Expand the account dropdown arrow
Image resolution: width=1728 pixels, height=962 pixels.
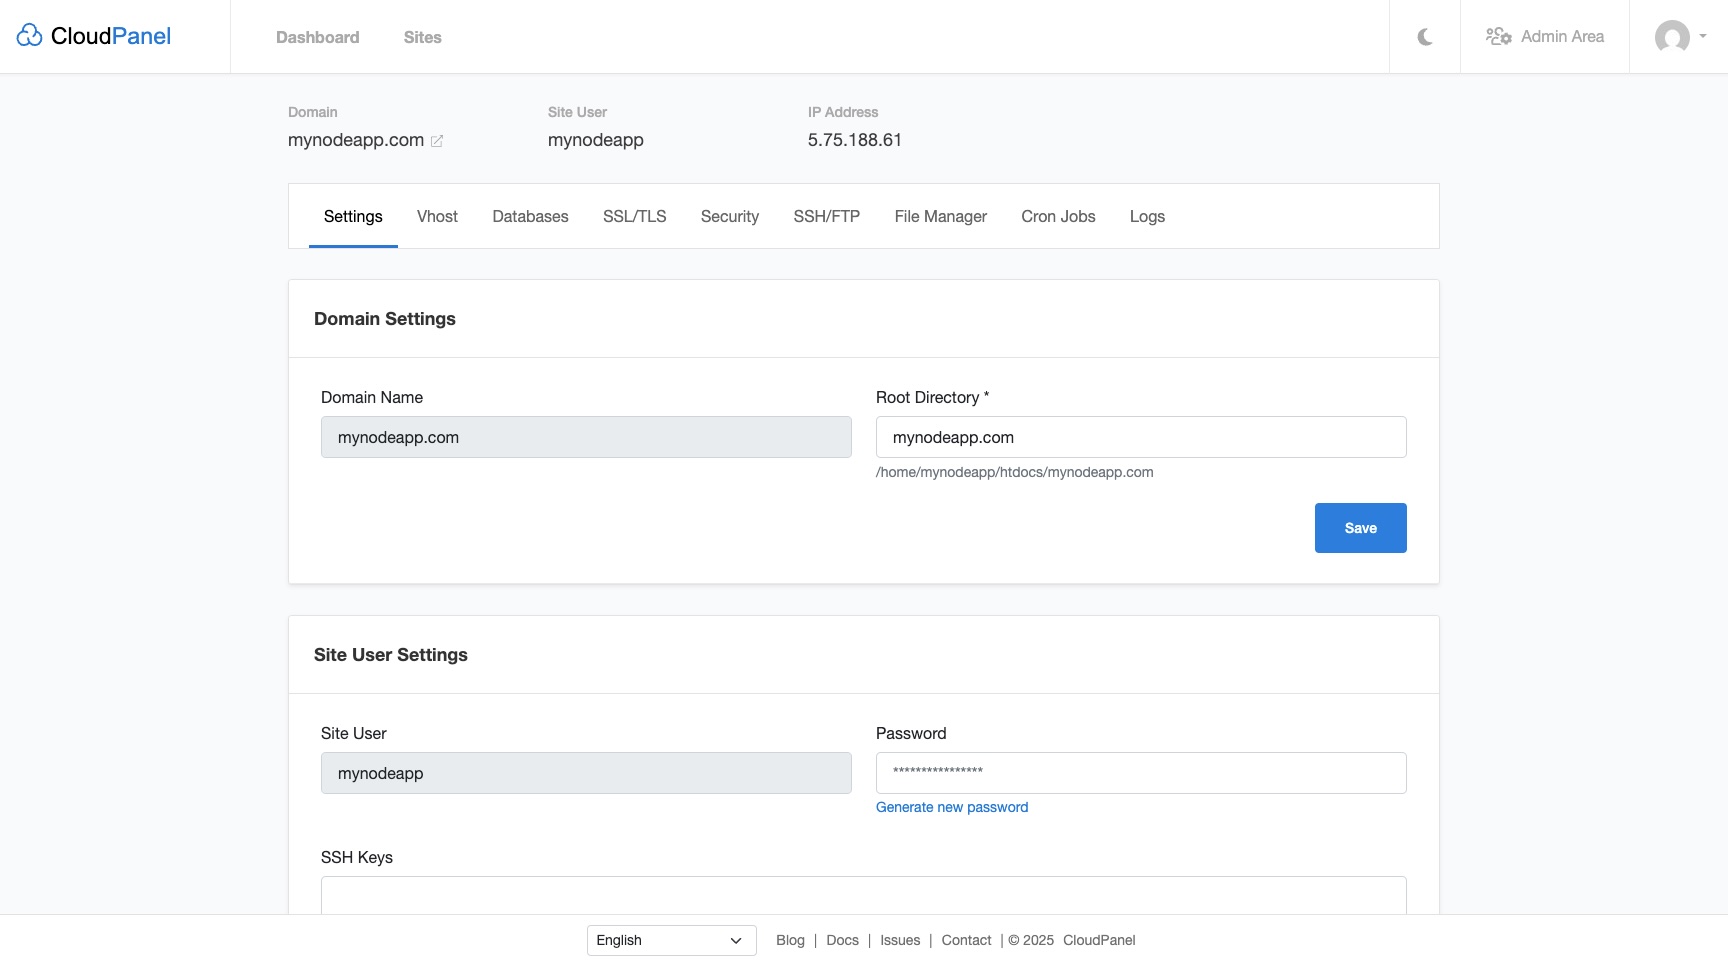click(1703, 36)
